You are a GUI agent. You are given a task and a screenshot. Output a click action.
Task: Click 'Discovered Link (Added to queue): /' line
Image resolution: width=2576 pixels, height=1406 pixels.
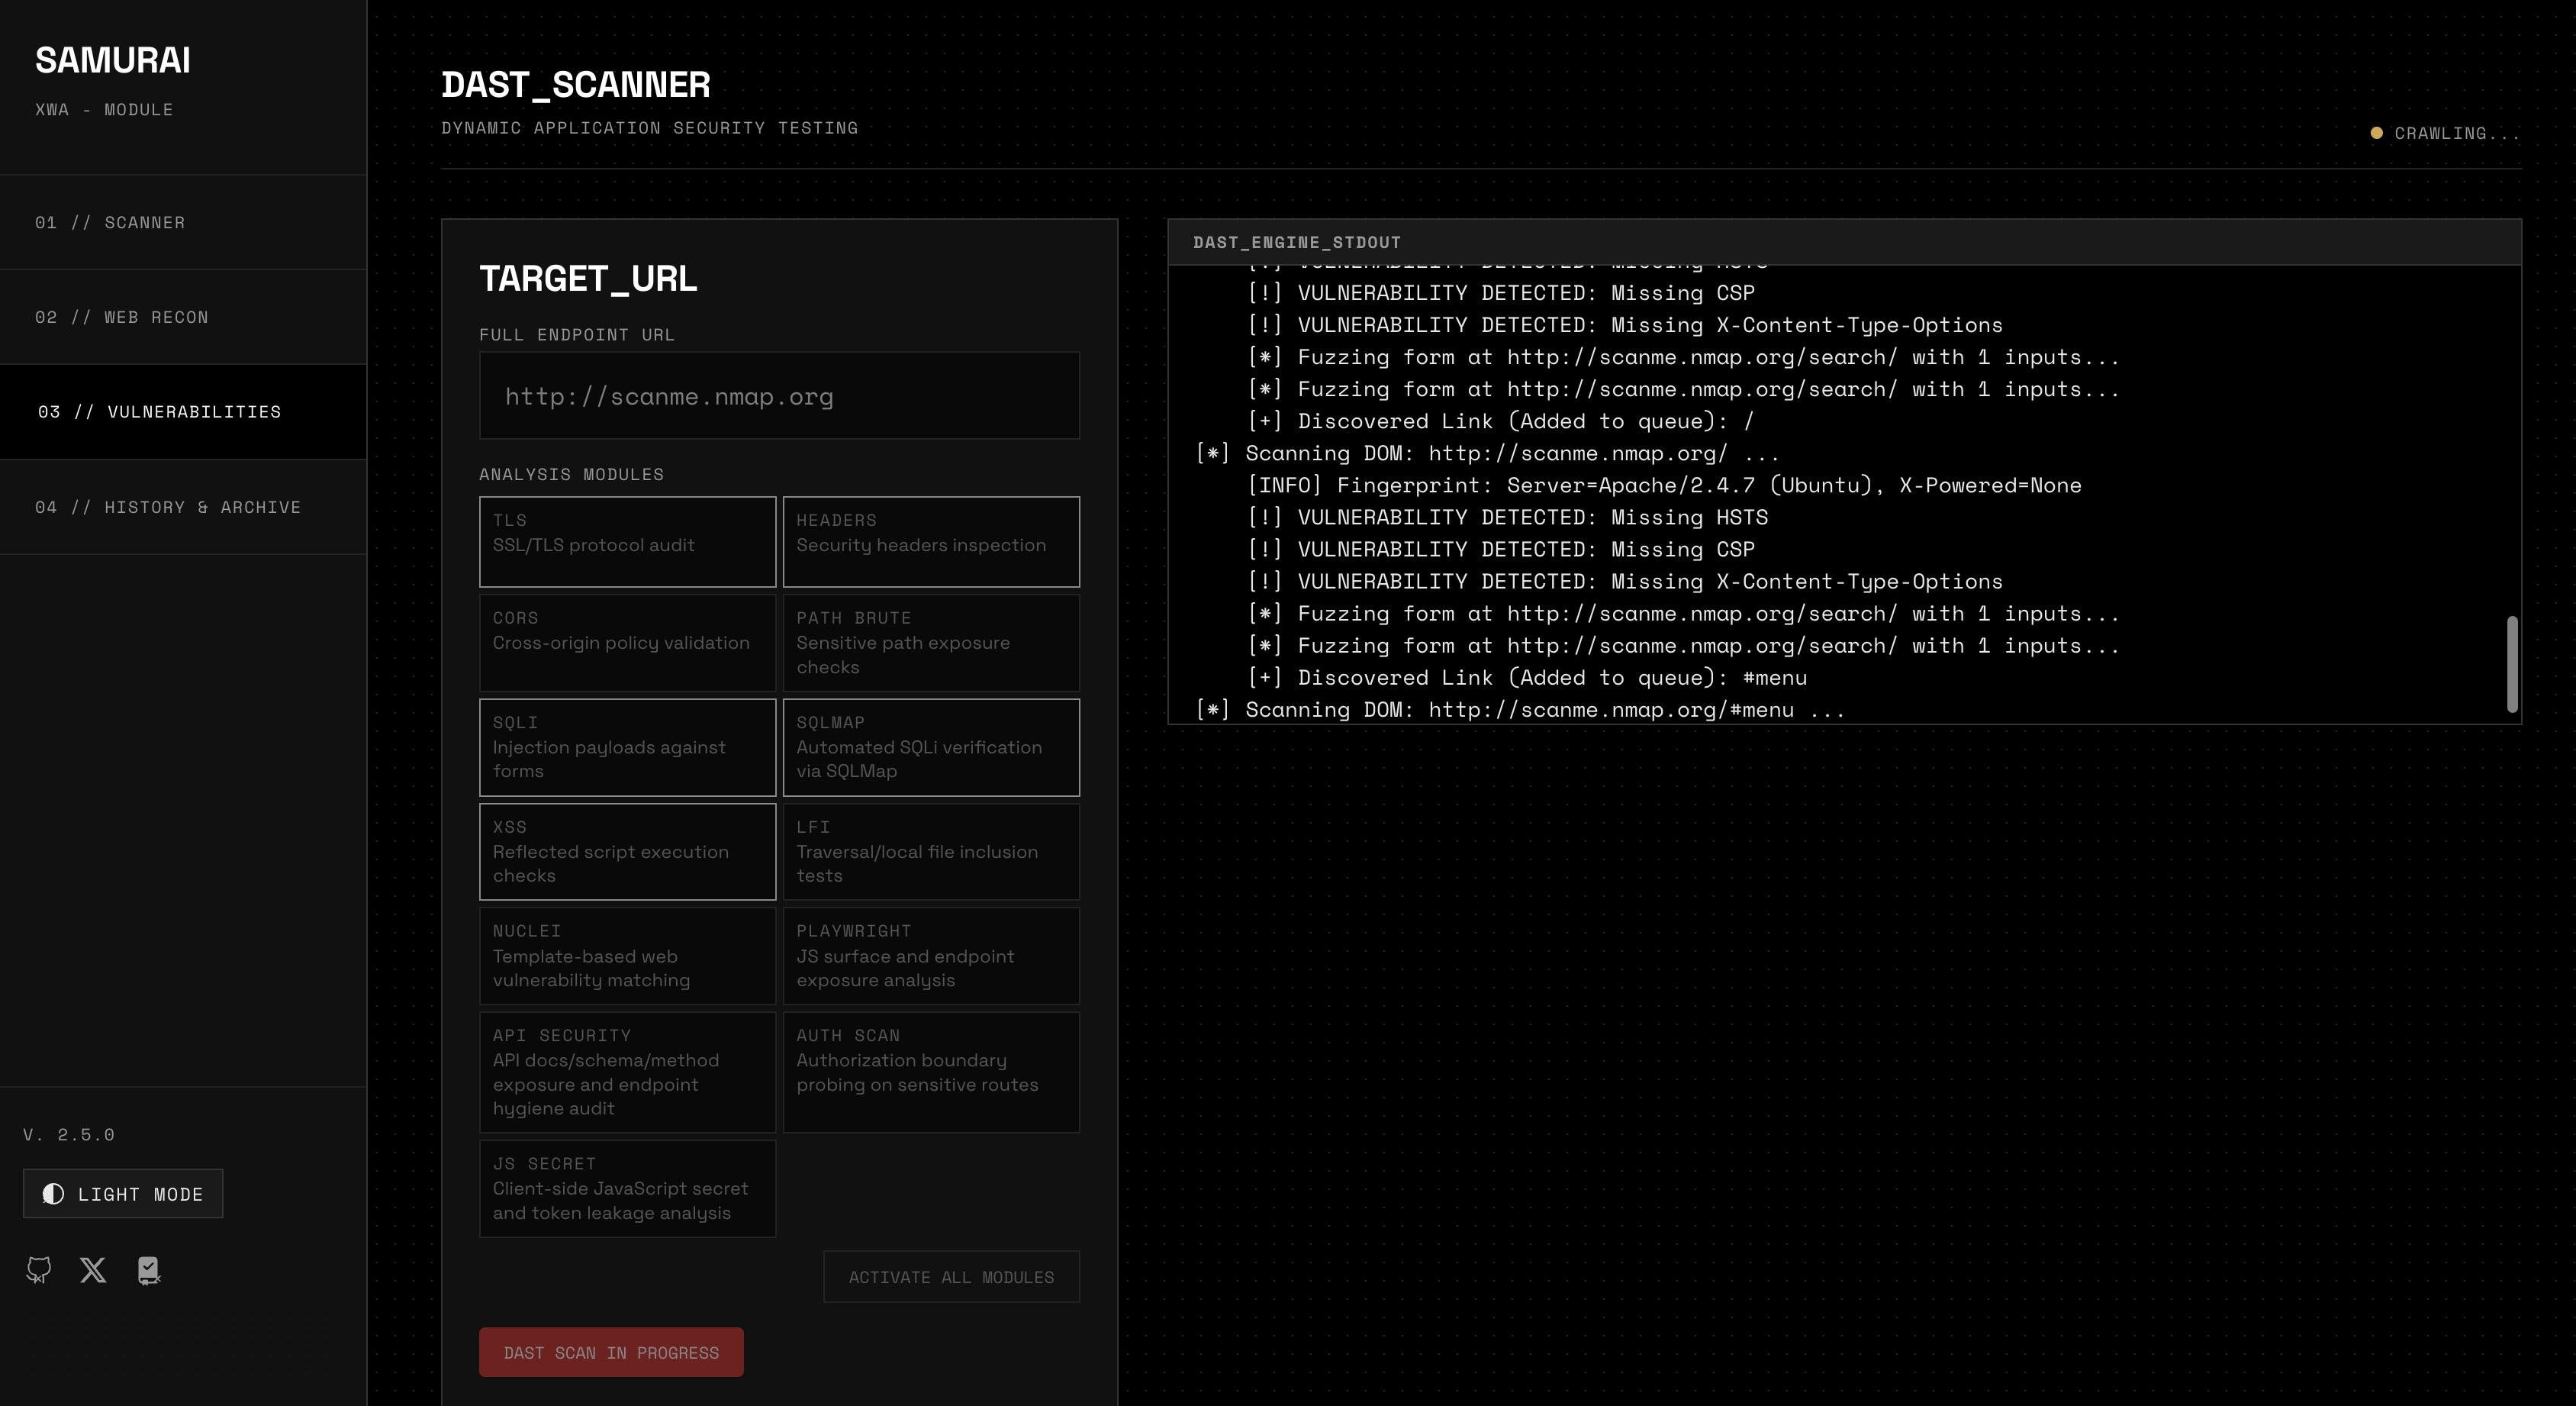tap(1501, 421)
